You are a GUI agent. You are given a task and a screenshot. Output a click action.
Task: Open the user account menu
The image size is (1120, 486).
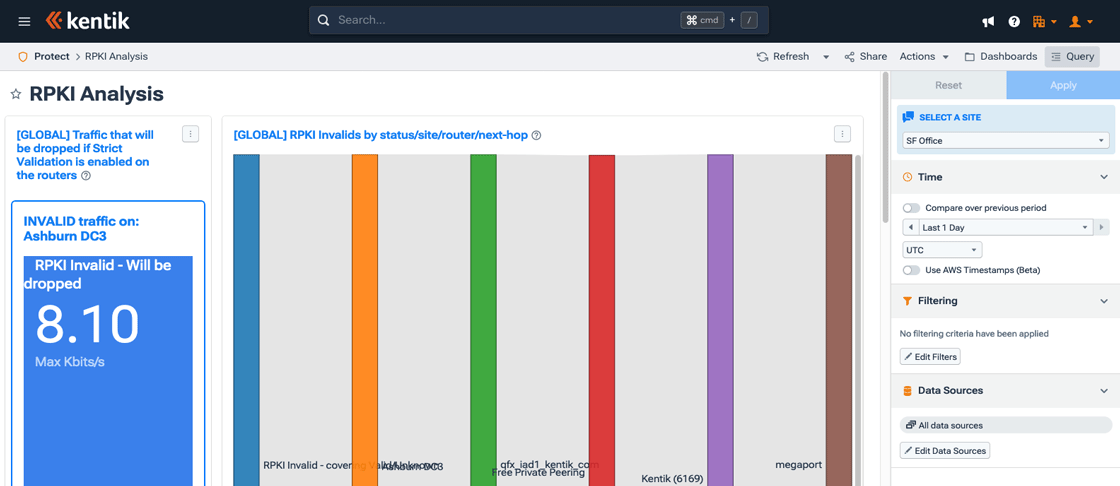[x=1081, y=21]
